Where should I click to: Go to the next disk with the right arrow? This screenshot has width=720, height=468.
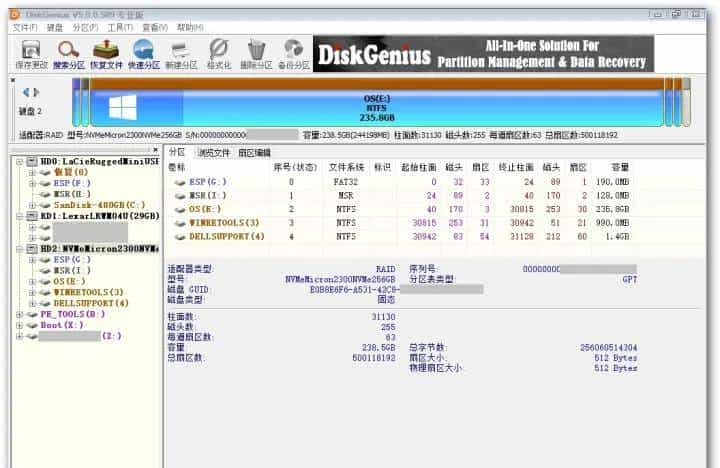[36, 92]
